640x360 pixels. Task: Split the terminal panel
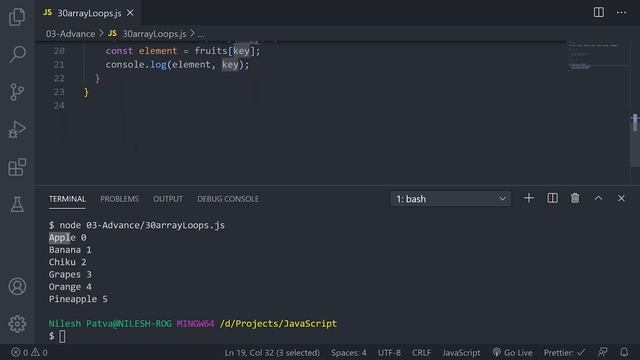(552, 198)
